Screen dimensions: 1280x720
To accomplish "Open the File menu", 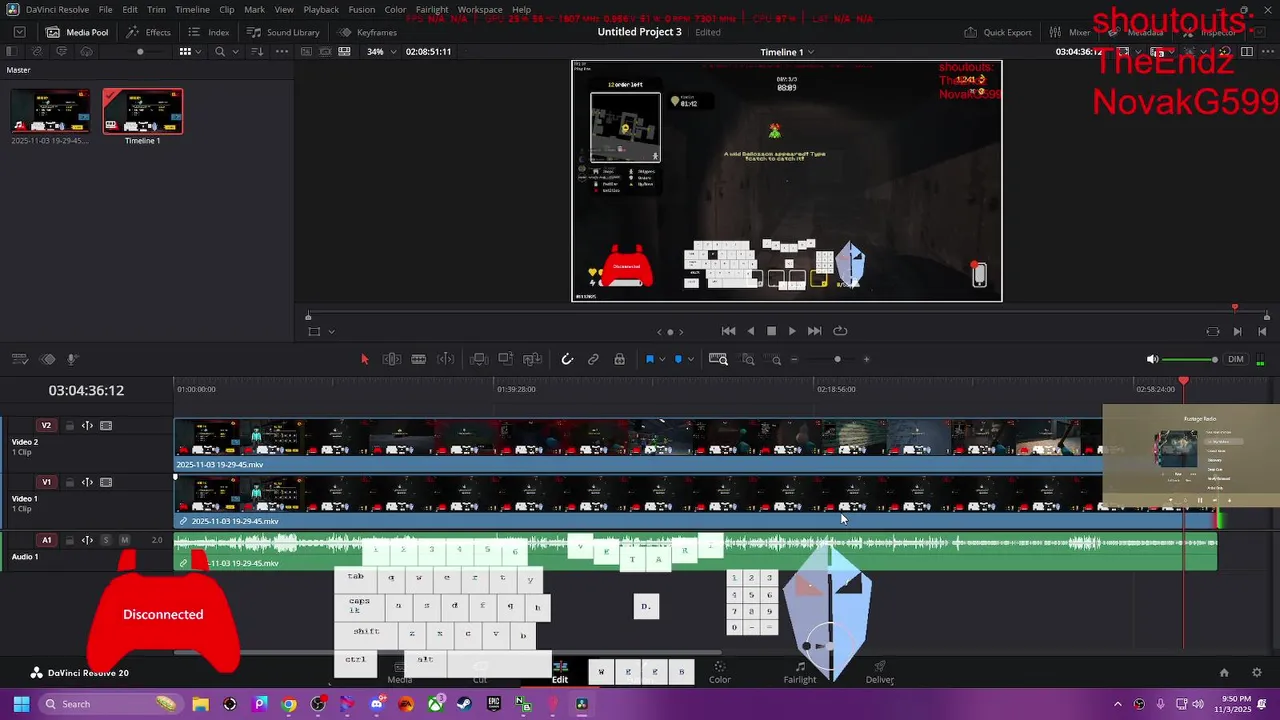I will point(105,9).
